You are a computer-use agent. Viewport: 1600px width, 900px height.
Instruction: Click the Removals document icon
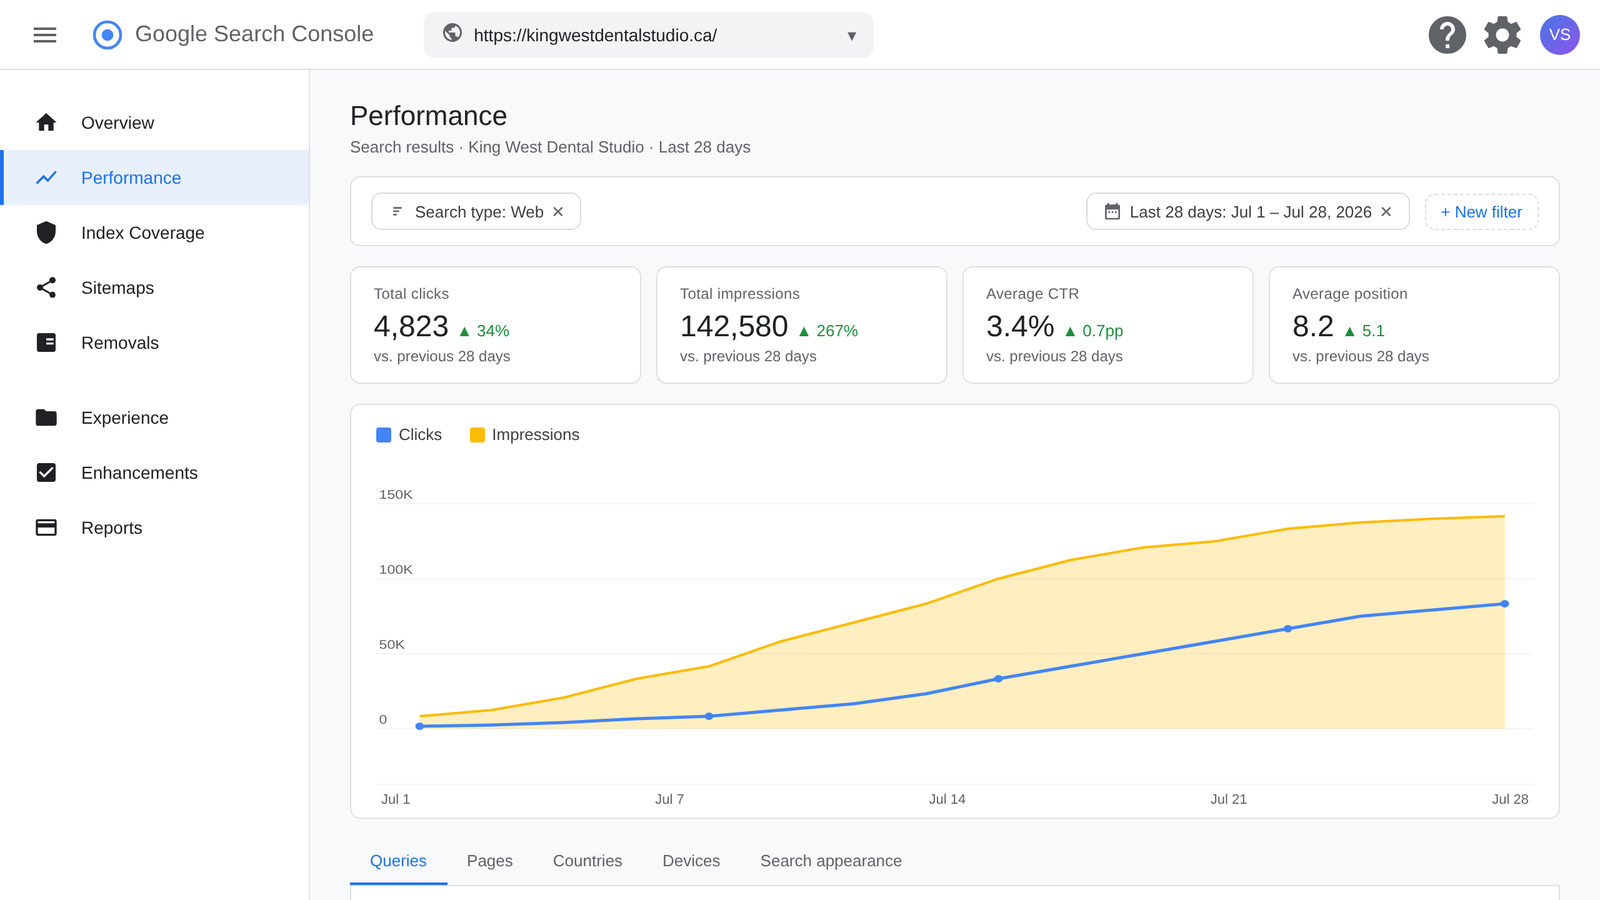46,343
